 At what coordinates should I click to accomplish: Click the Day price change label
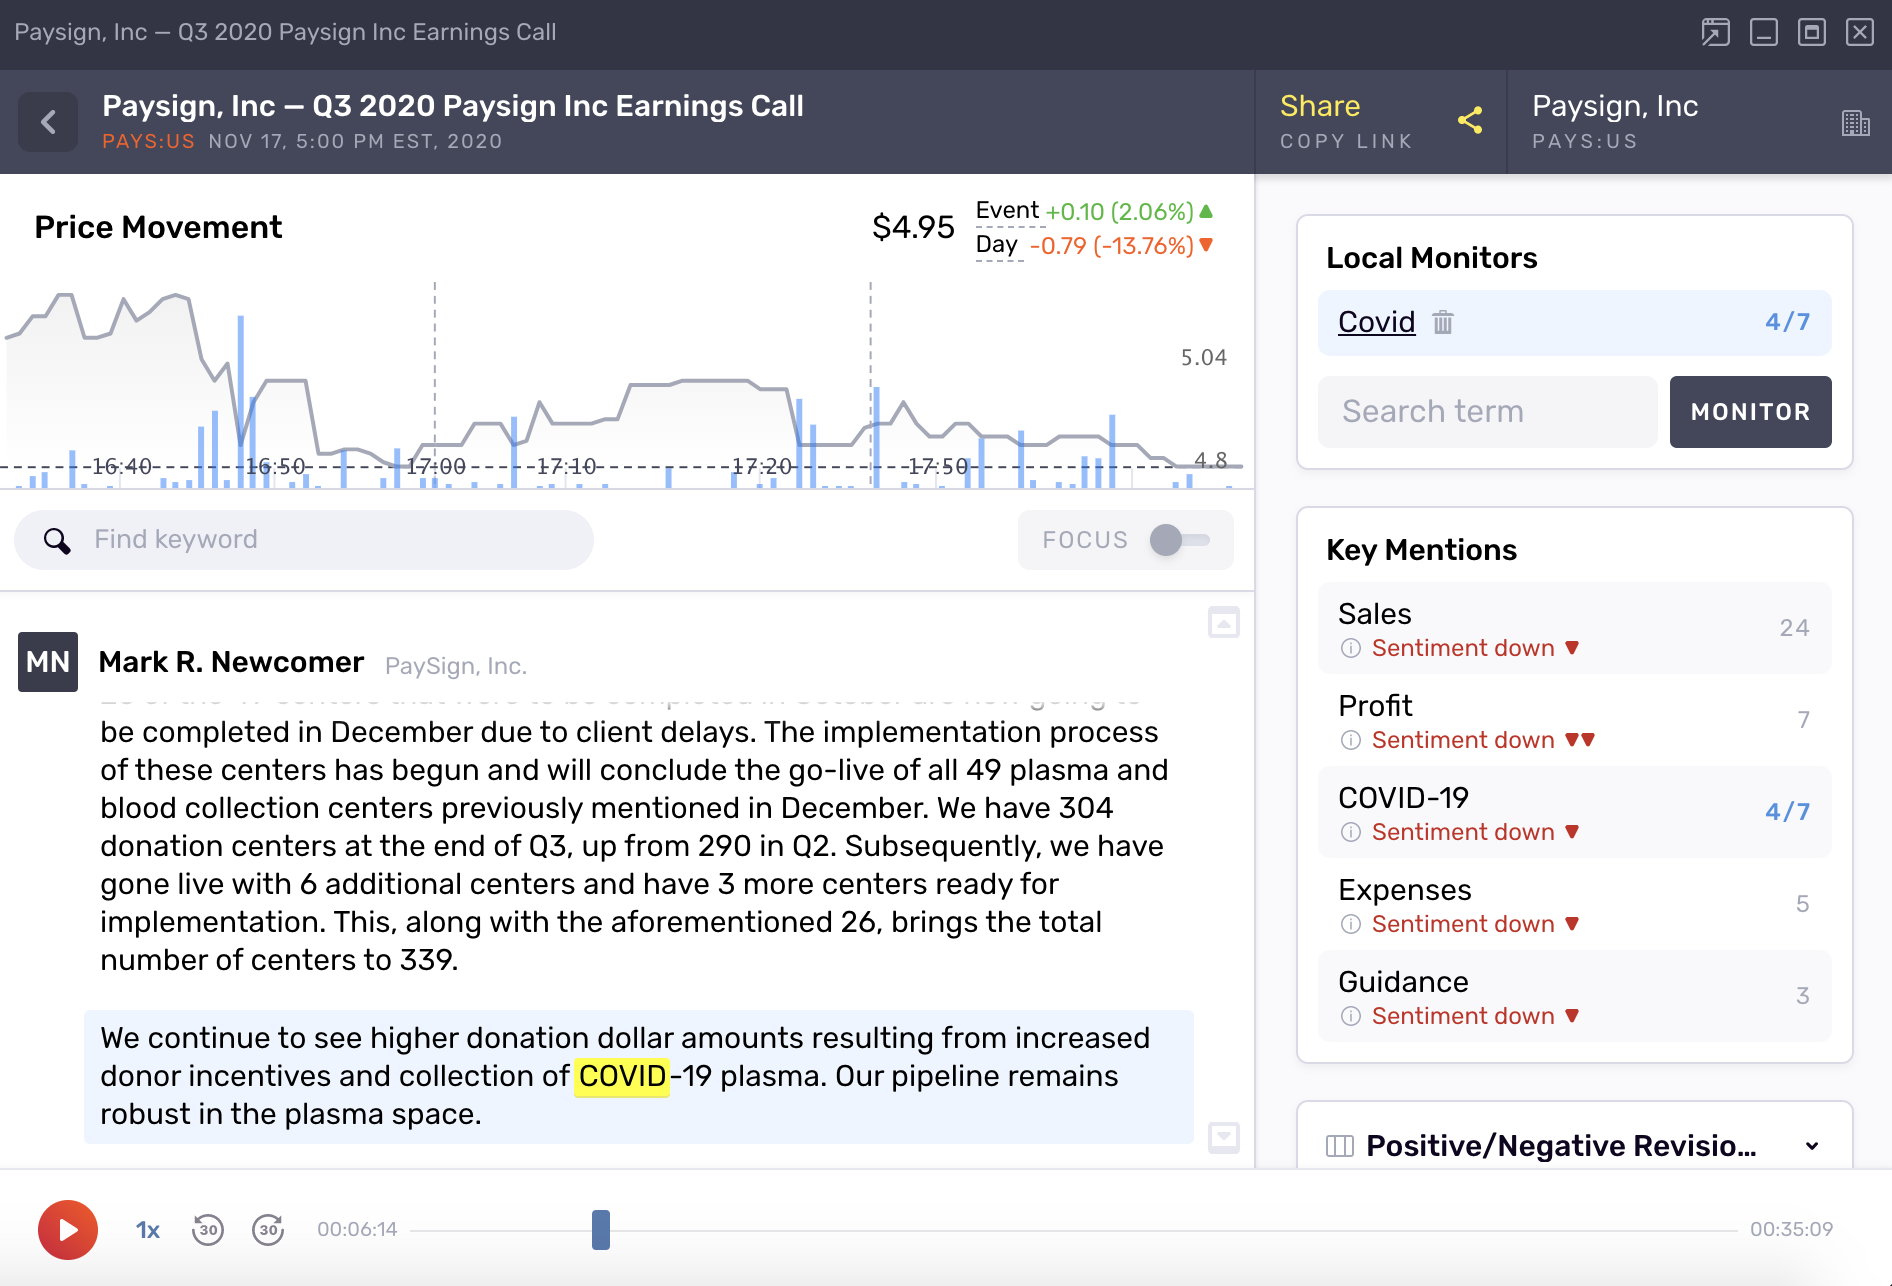coord(997,245)
